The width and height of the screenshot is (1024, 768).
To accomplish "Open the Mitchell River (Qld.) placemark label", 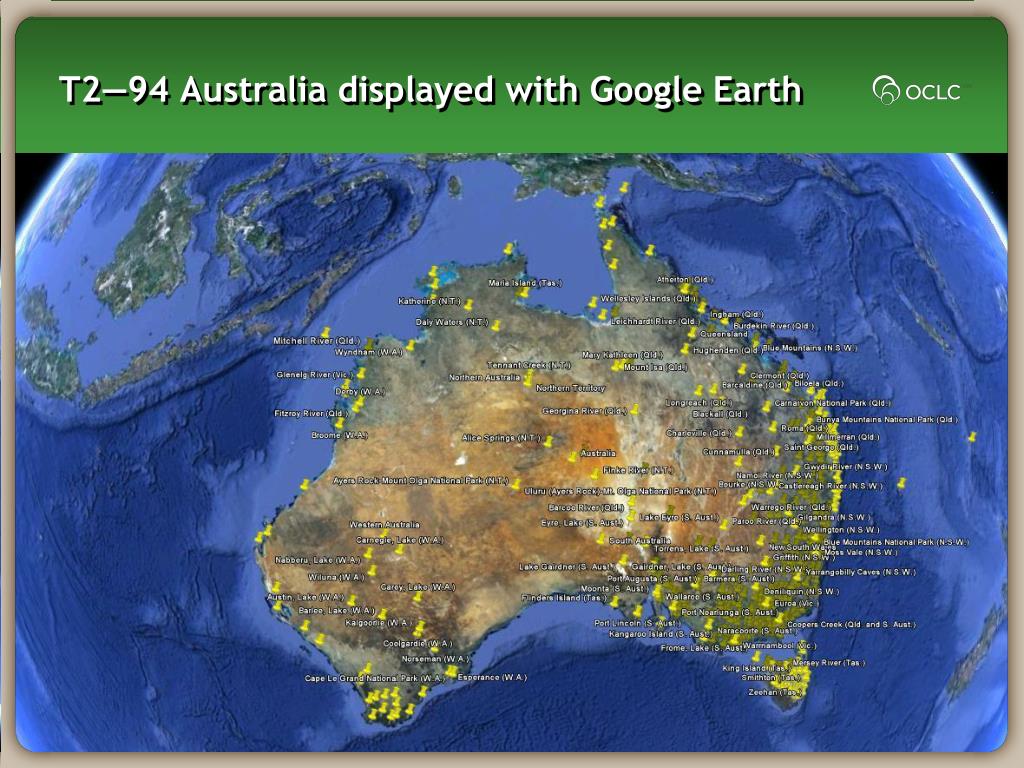I will click(316, 341).
